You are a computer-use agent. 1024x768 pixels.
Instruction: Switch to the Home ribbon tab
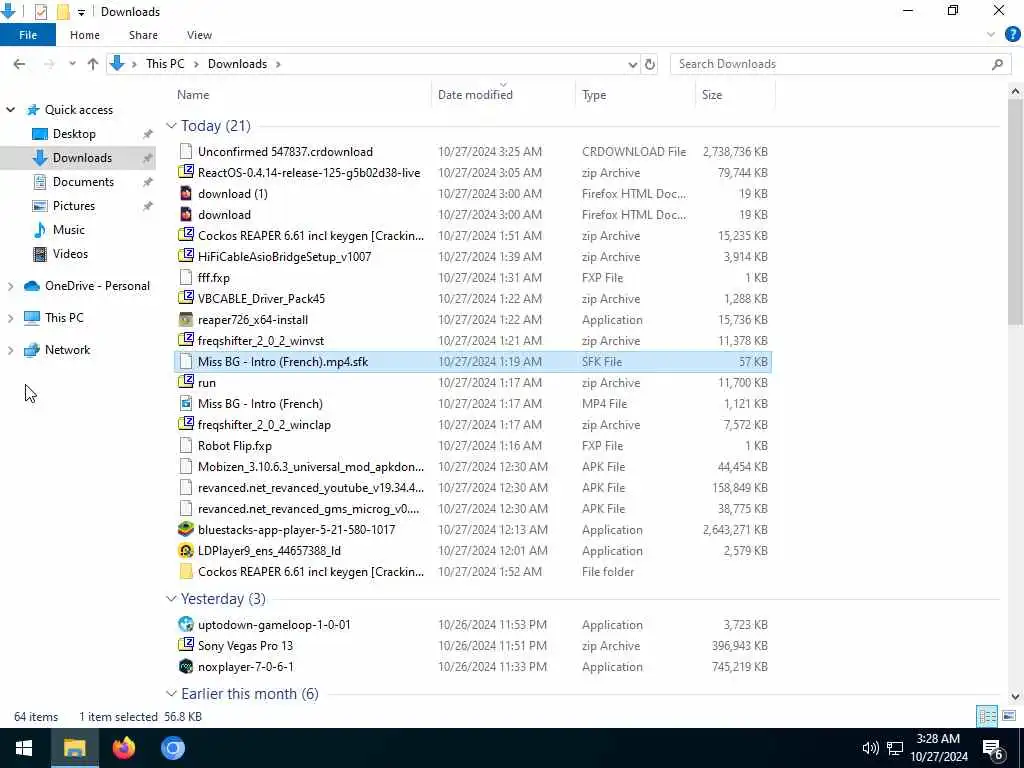85,35
